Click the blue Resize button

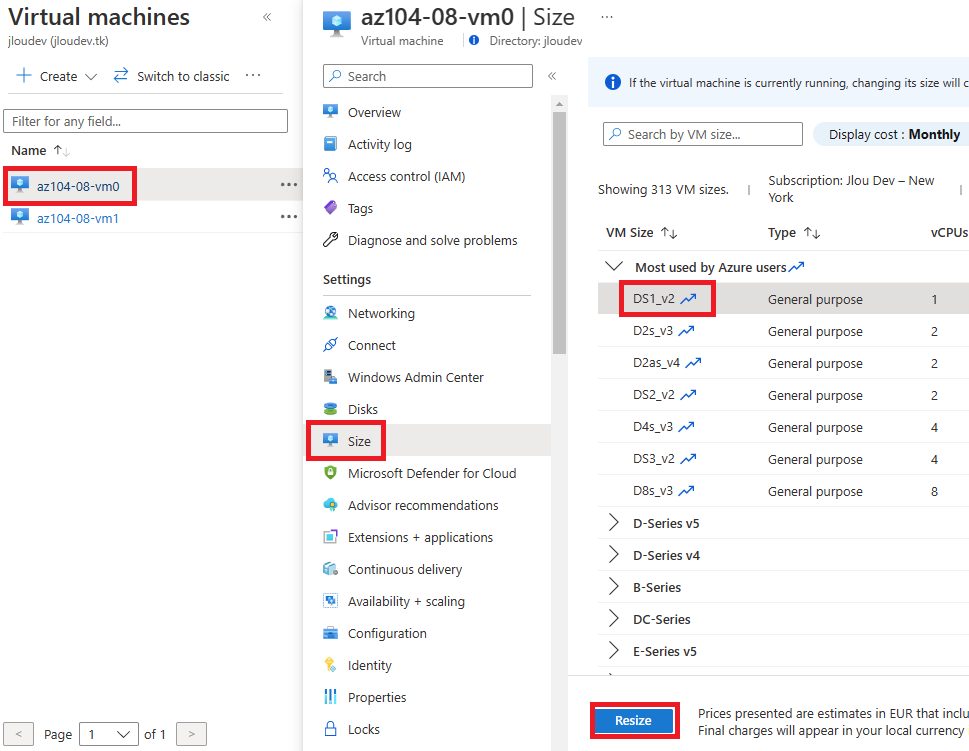[x=633, y=720]
